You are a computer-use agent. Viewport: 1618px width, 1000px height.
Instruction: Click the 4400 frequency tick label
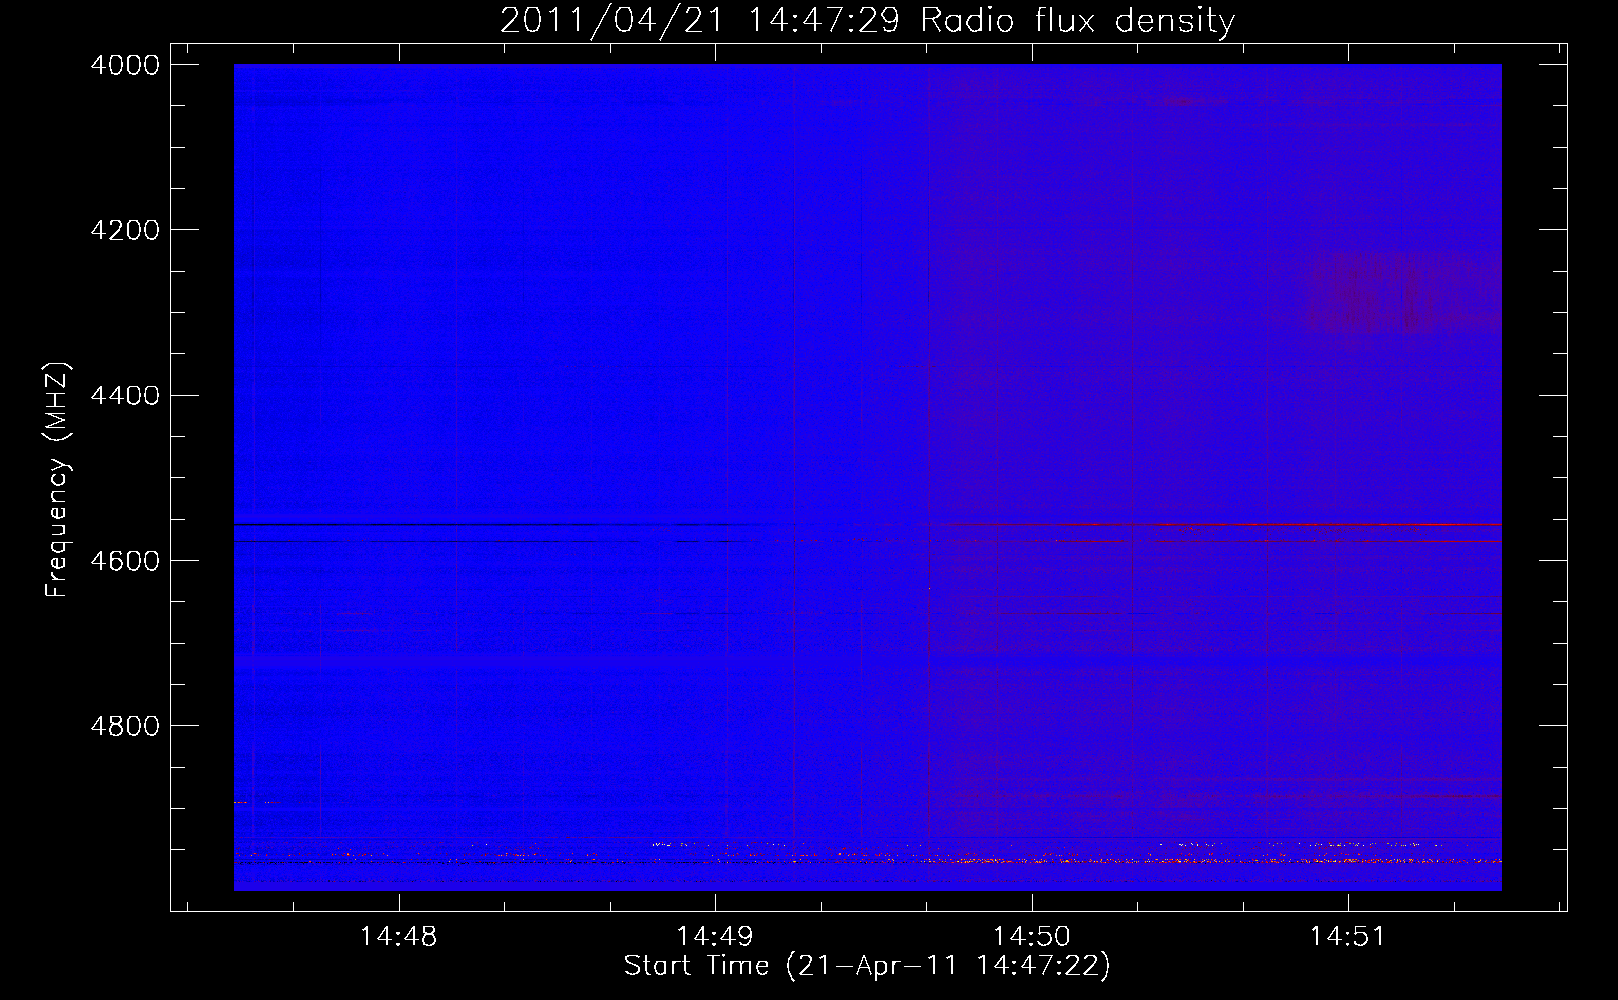click(125, 395)
